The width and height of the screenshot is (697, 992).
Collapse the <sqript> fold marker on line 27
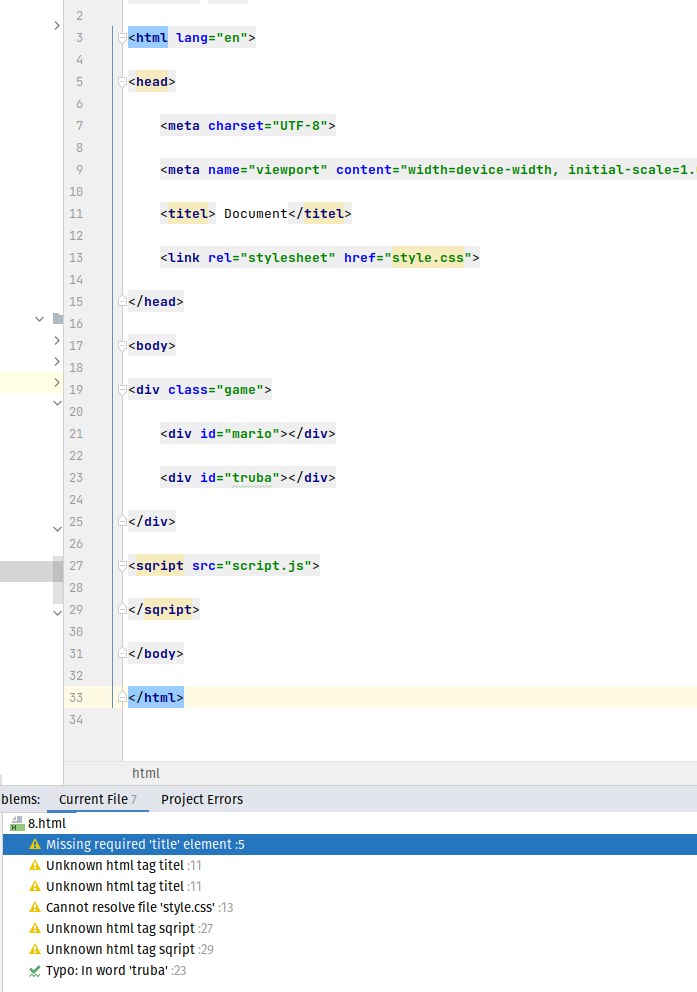122,566
